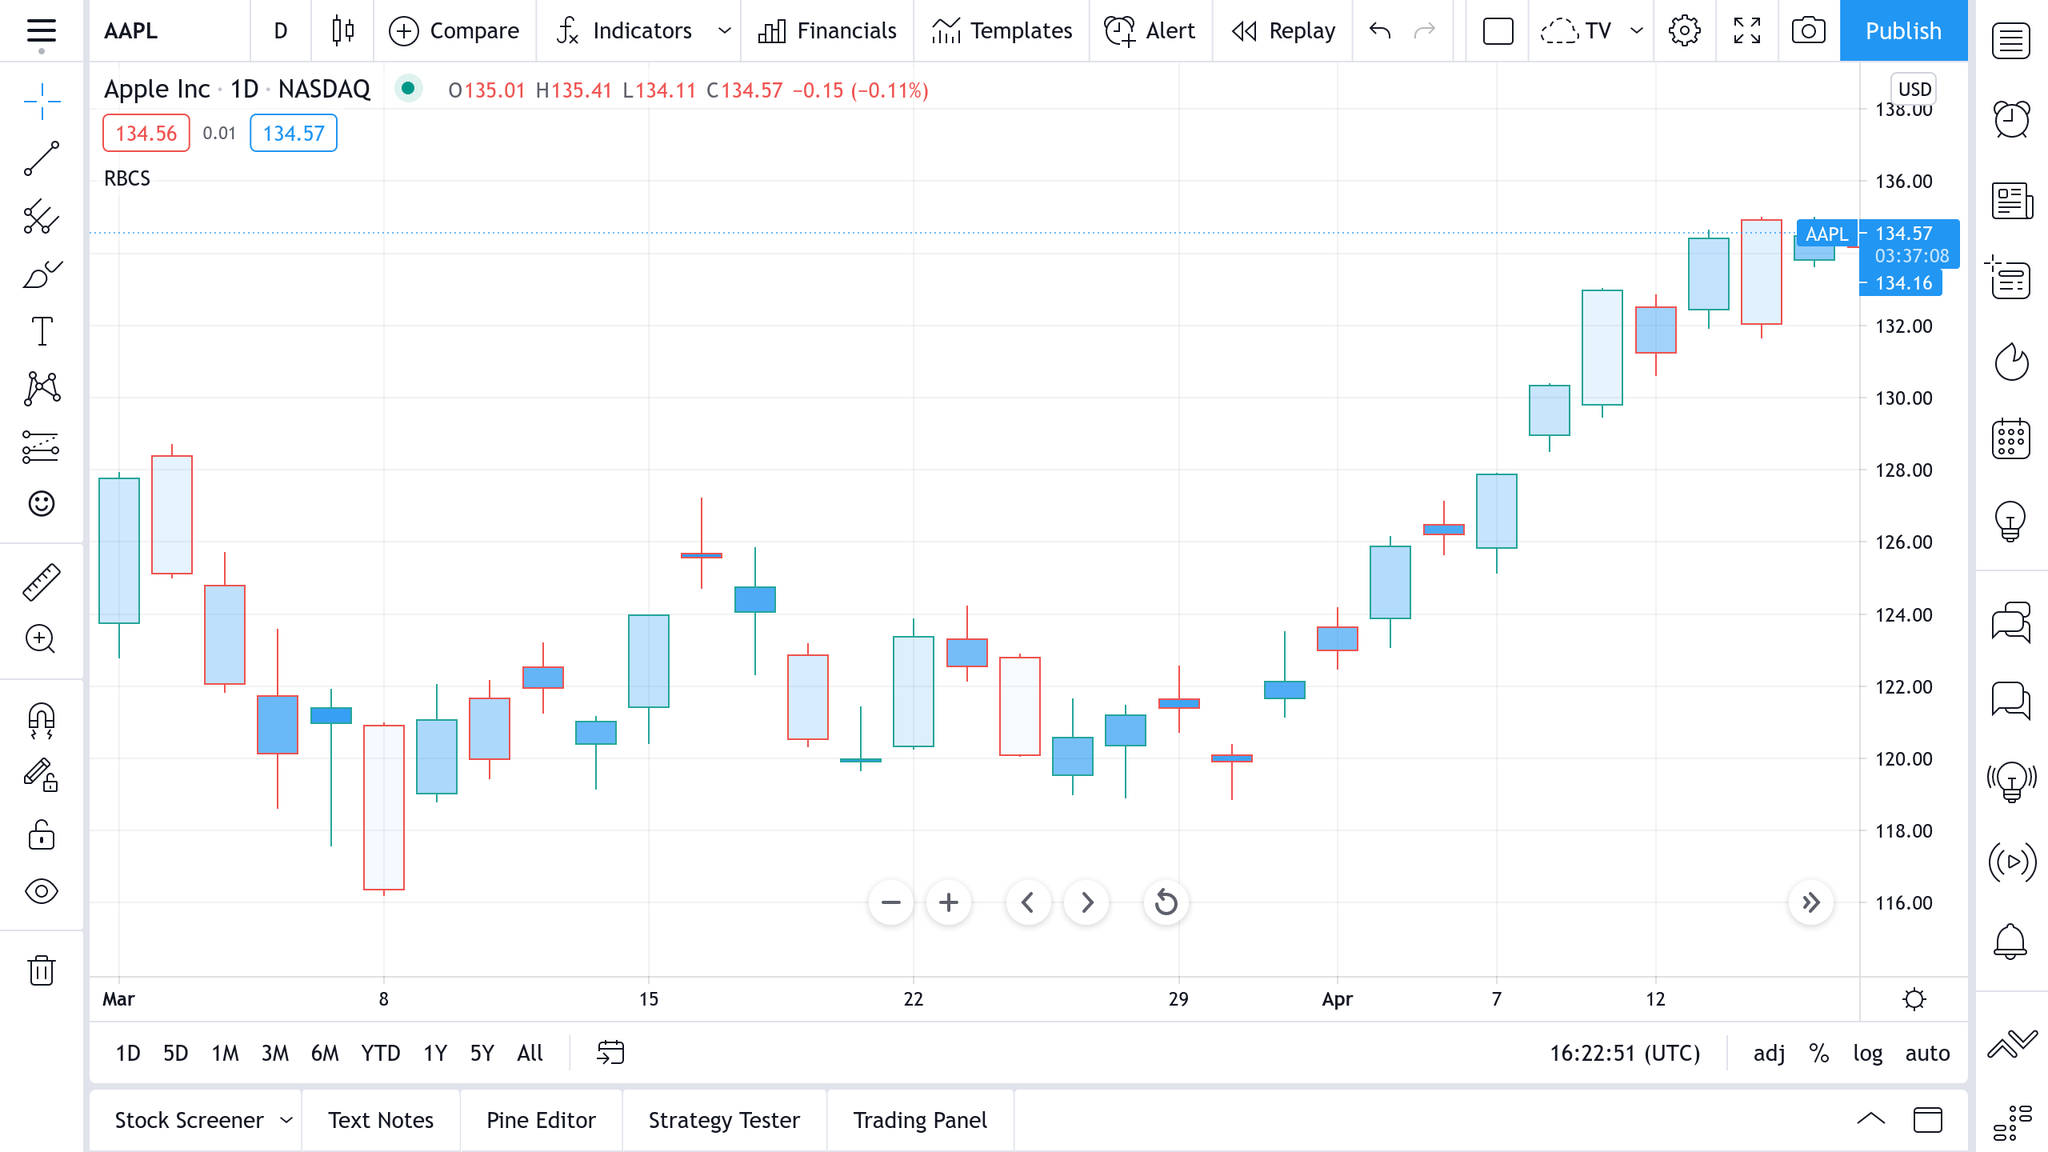Take a chart snapshot with camera icon
The width and height of the screenshot is (2048, 1152).
(1808, 31)
